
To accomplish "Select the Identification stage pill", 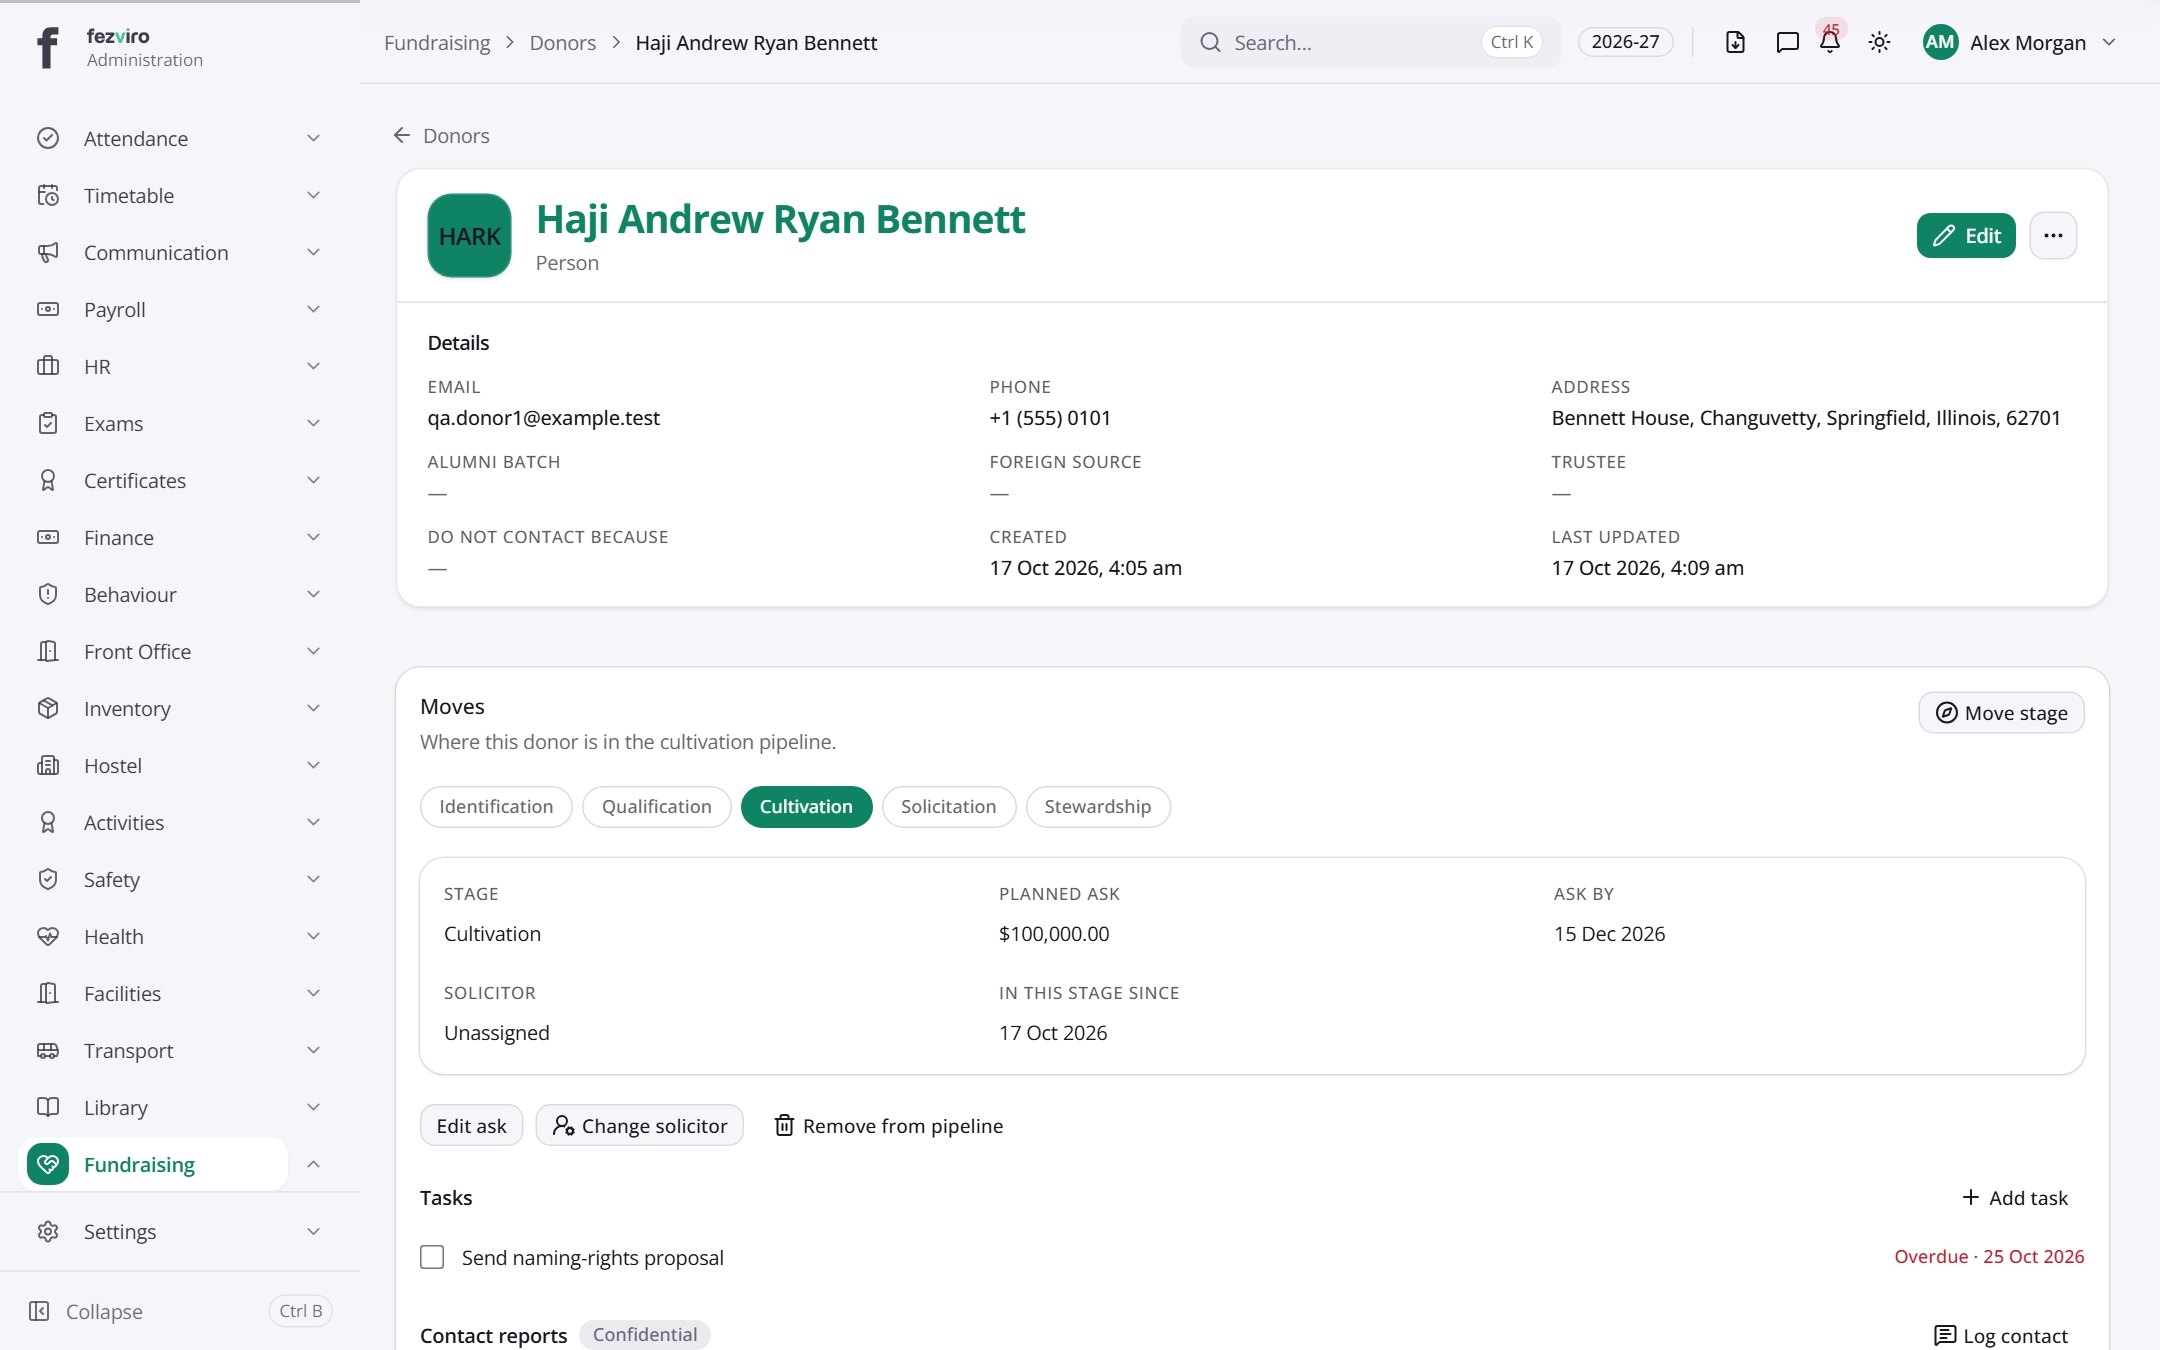I will (x=496, y=806).
